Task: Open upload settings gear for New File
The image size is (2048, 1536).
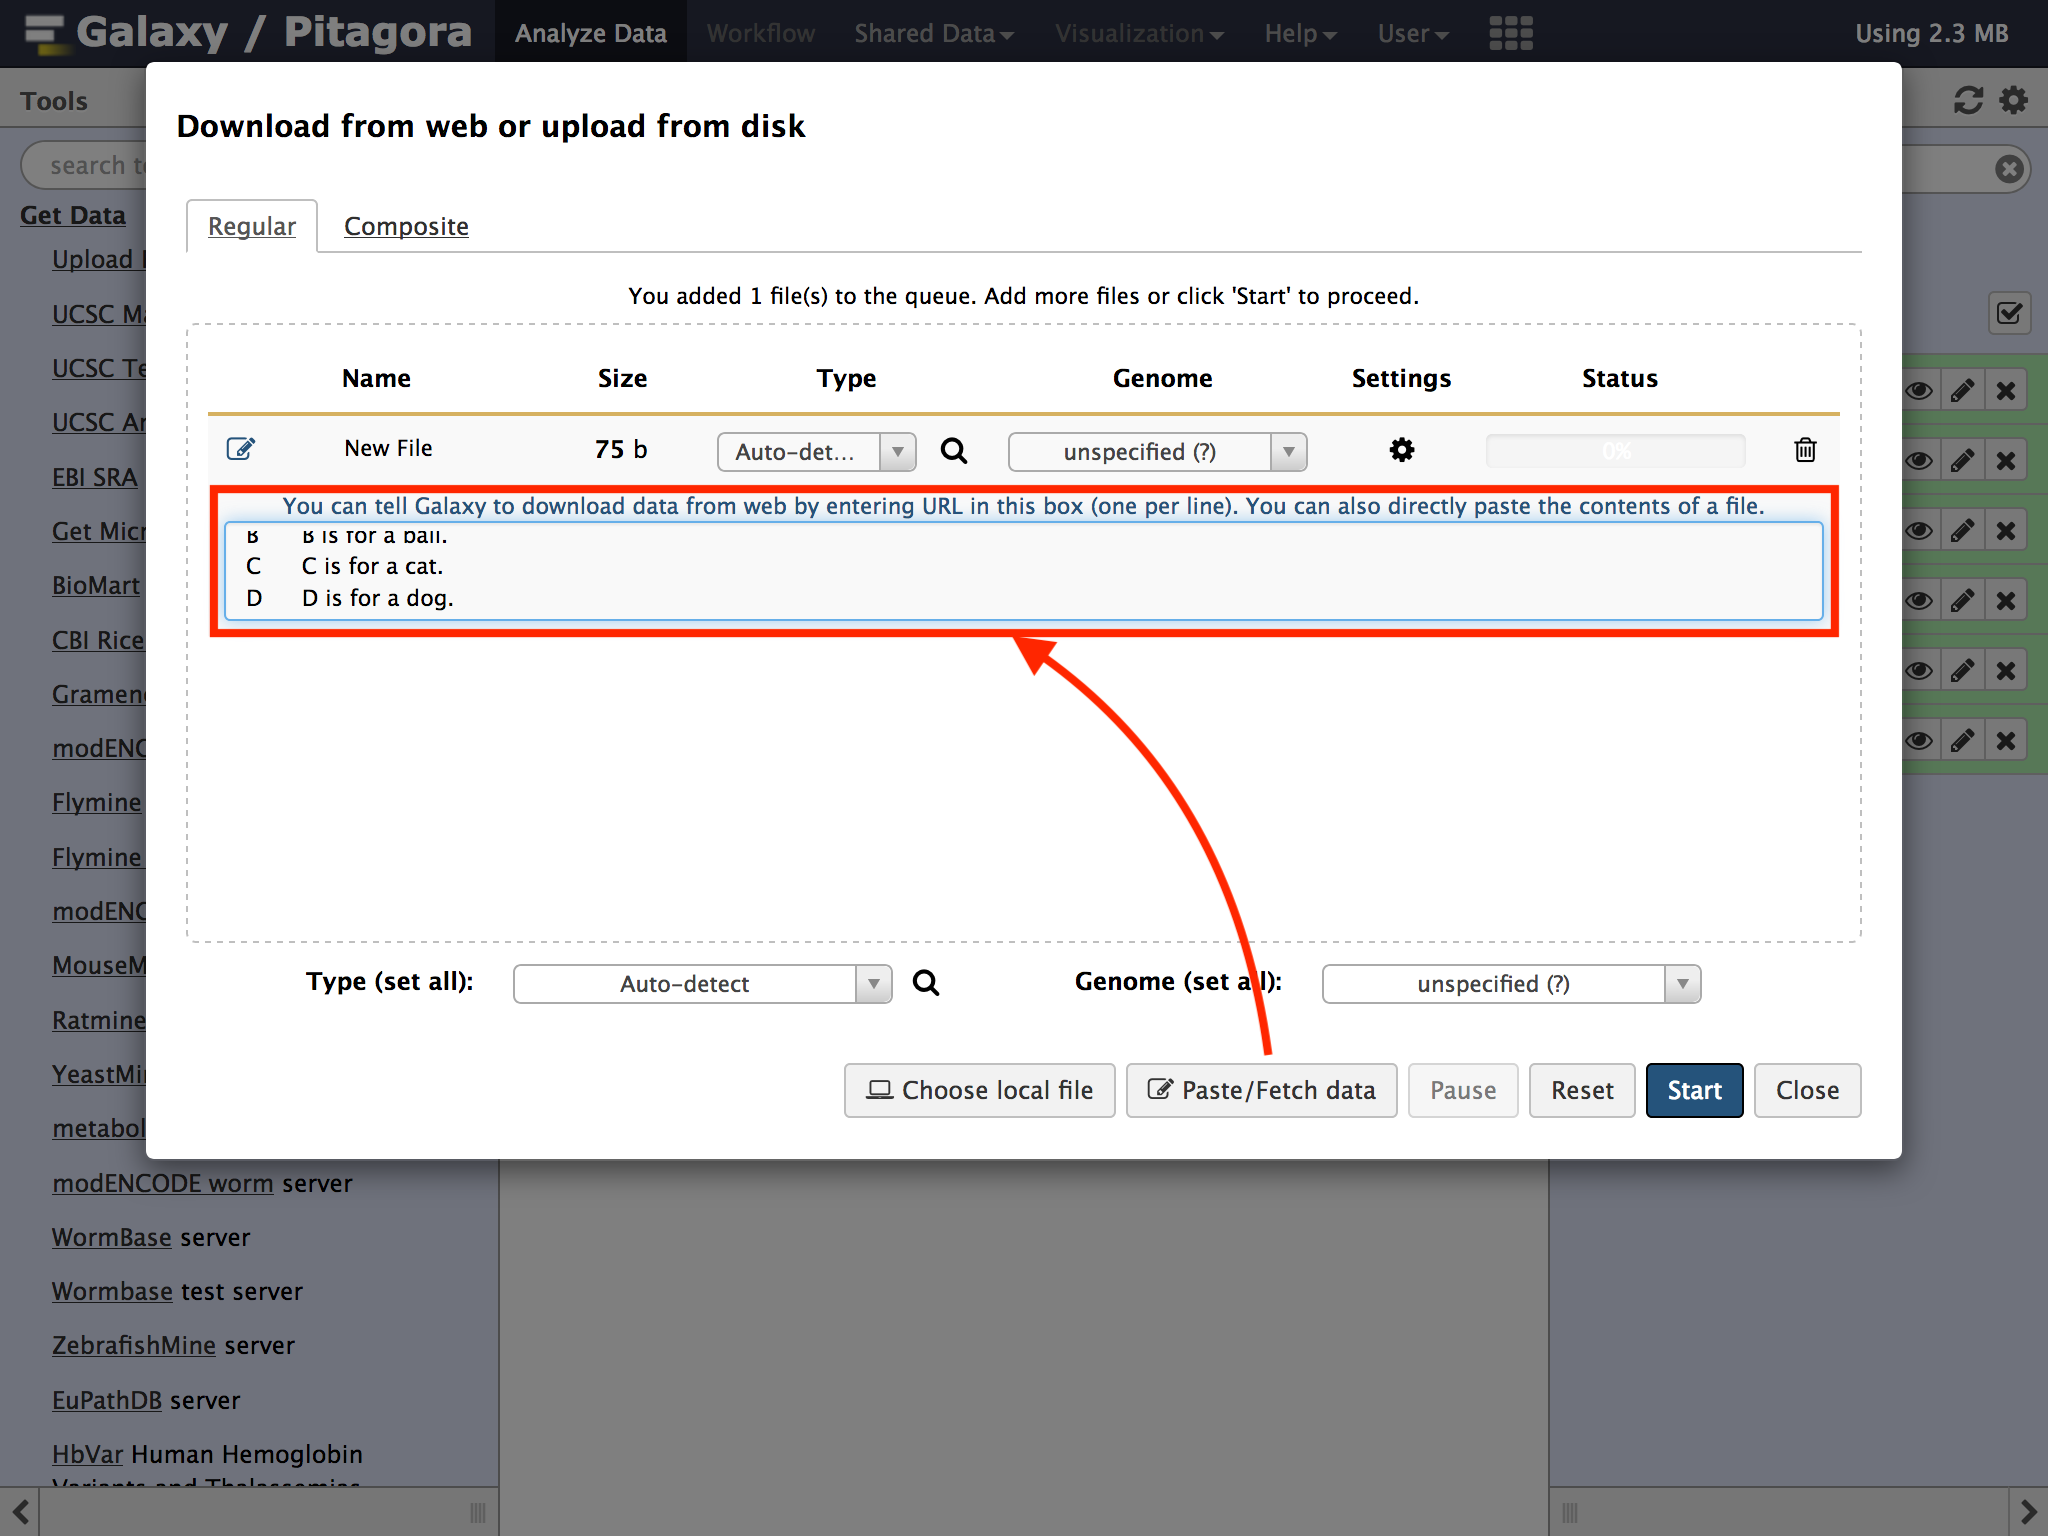Action: [1402, 450]
